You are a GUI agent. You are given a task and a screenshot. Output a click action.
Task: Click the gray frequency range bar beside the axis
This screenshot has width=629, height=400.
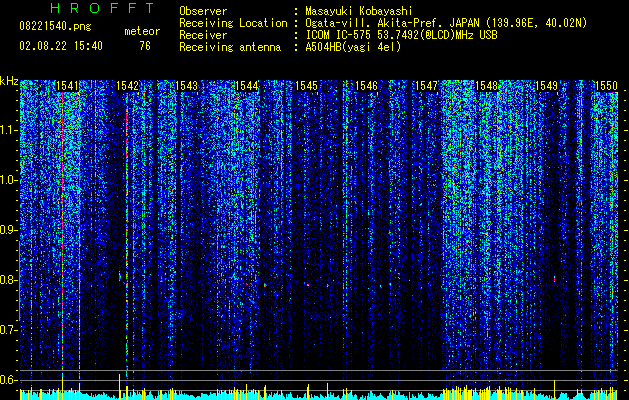coord(19,281)
